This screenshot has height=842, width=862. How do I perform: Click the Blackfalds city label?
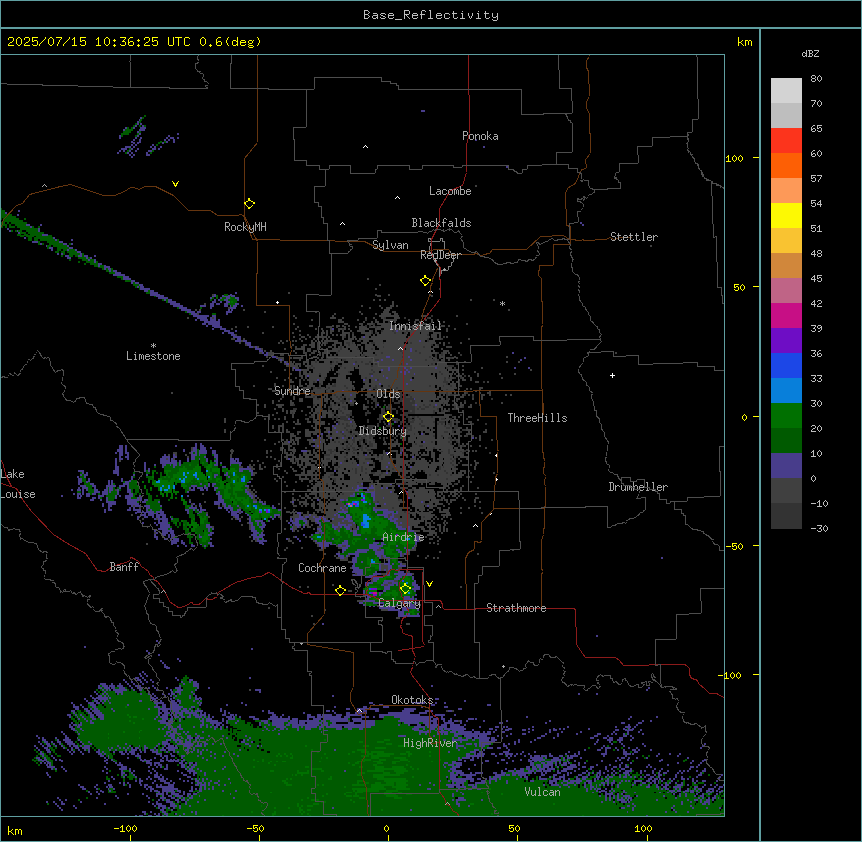point(441,223)
